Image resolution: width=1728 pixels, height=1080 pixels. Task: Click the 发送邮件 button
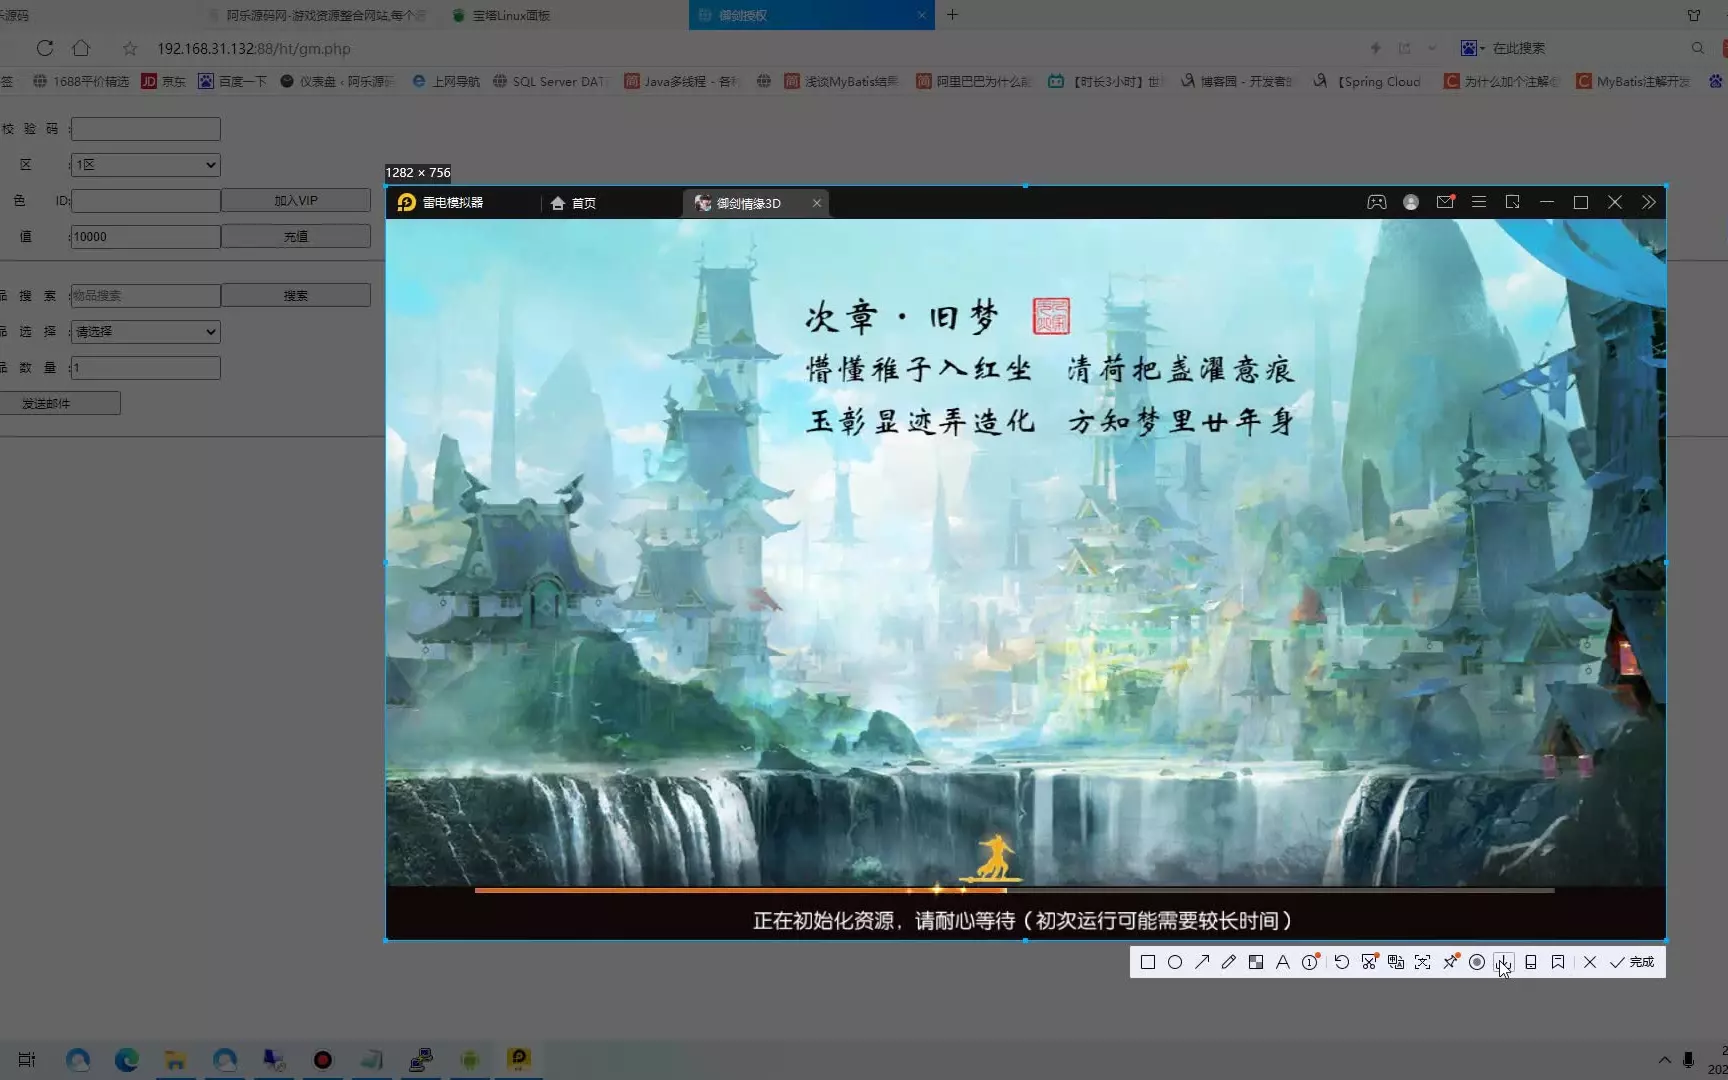(x=60, y=403)
